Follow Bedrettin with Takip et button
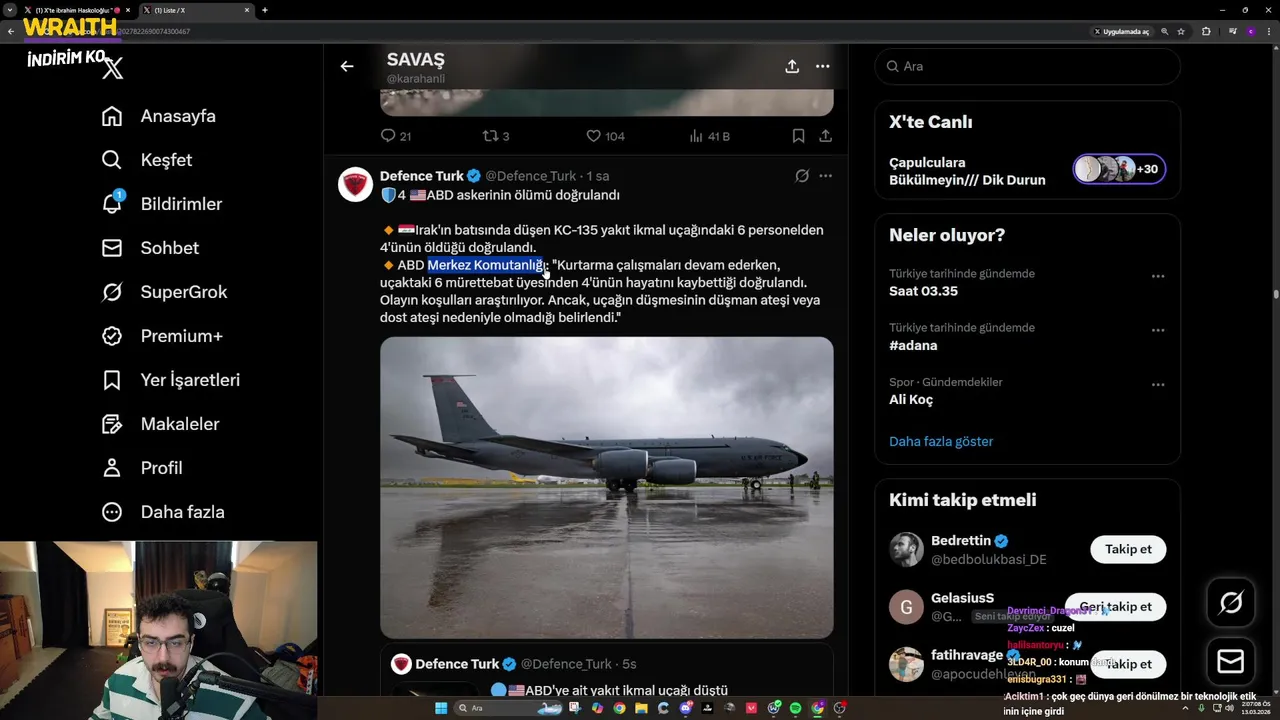Viewport: 1280px width, 720px height. coord(1128,549)
